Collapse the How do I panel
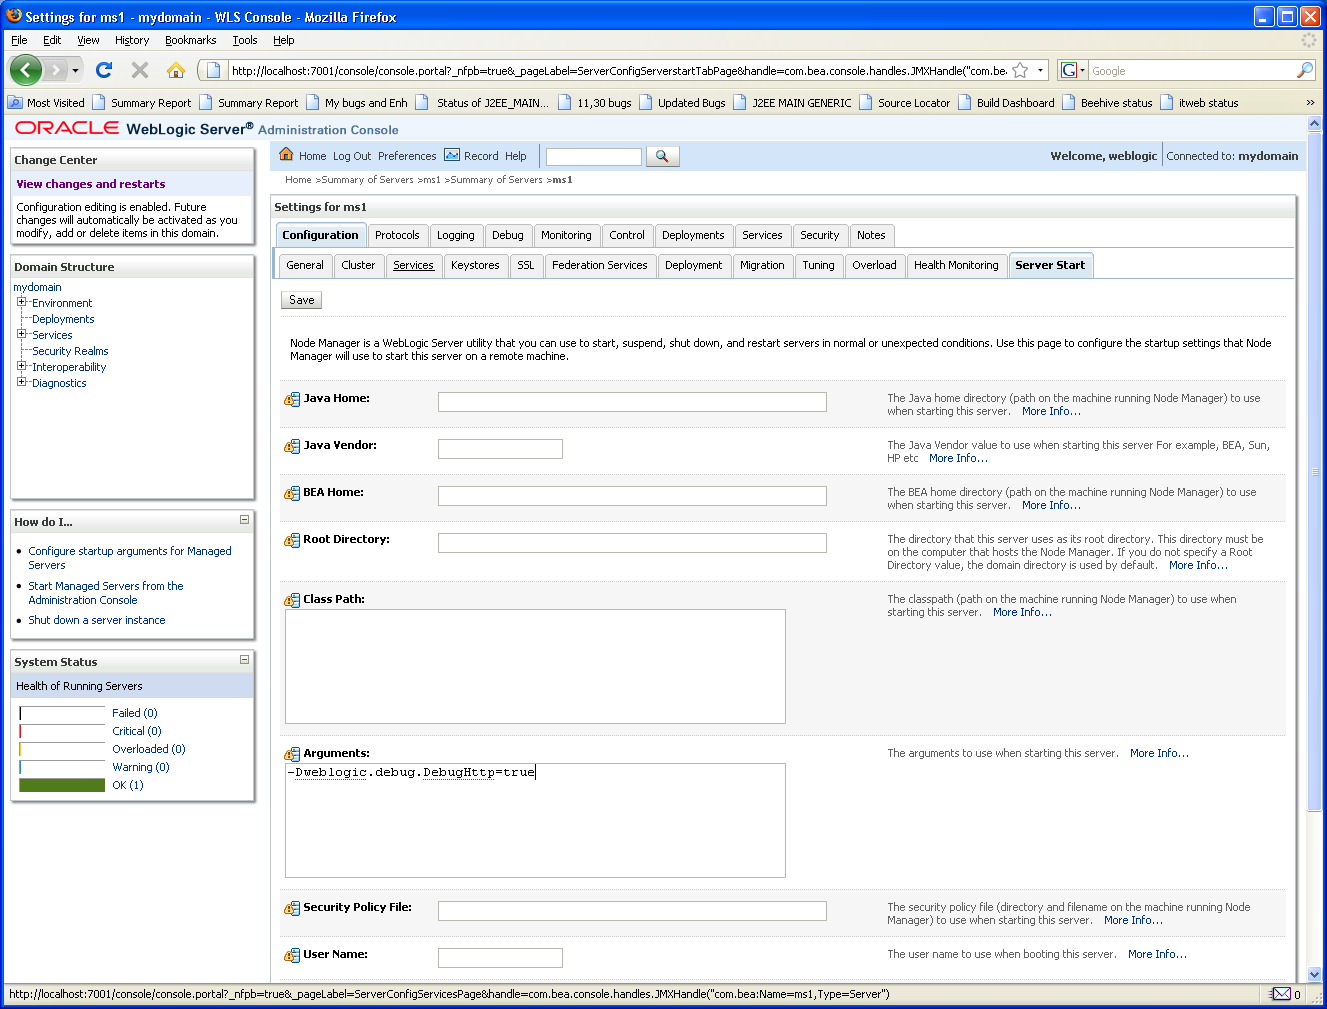This screenshot has height=1009, width=1327. (x=244, y=520)
